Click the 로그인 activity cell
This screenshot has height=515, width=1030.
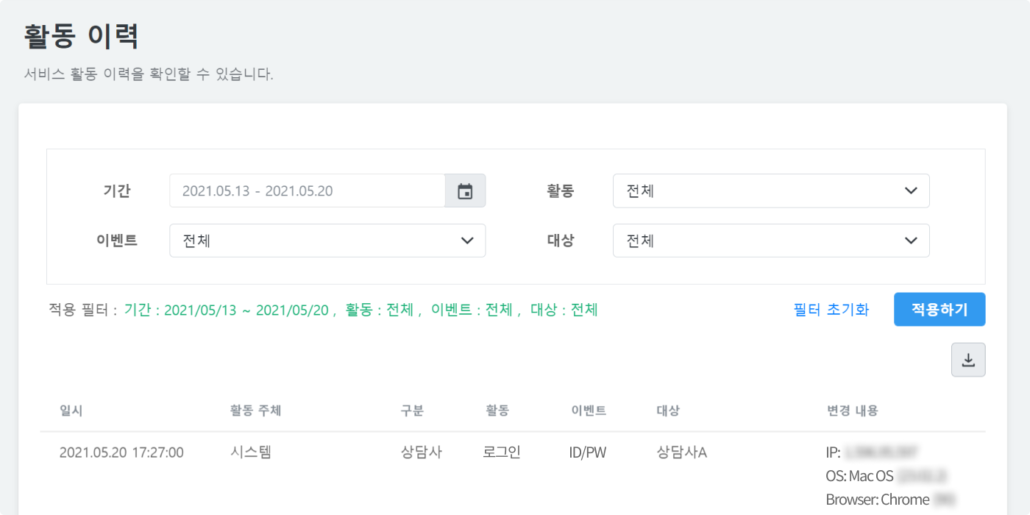tap(503, 453)
